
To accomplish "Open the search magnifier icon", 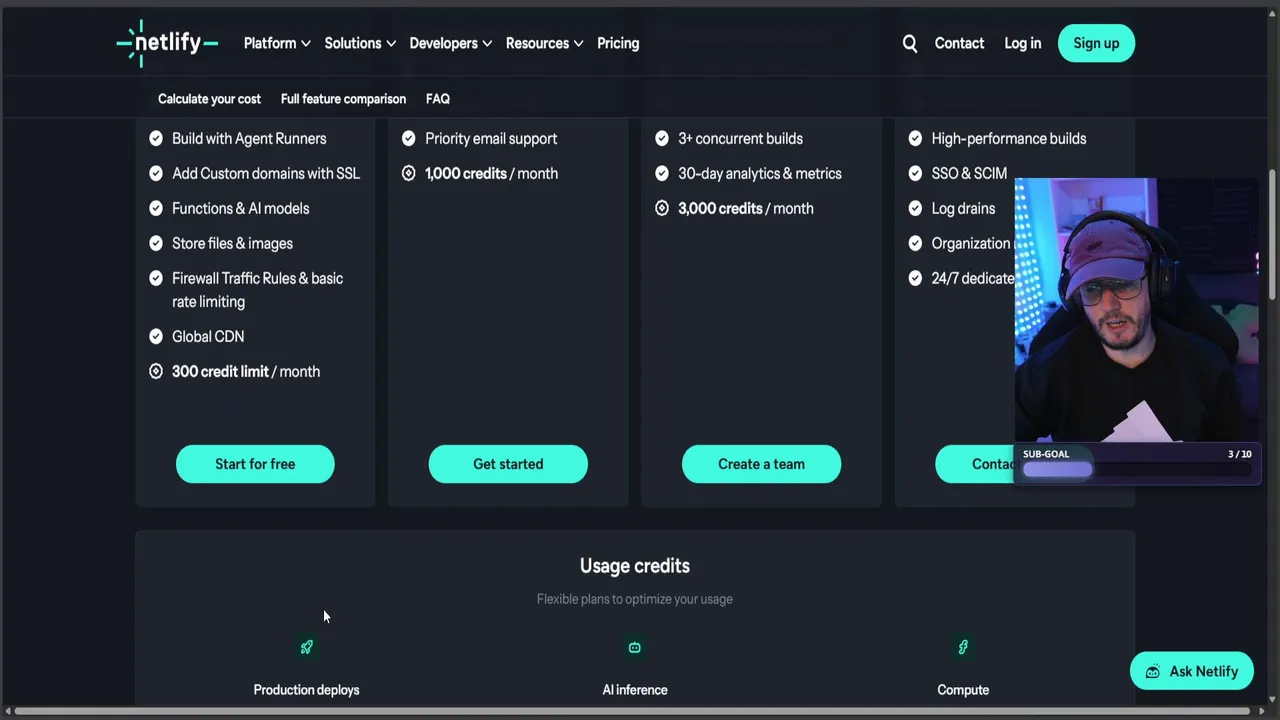I will [910, 43].
